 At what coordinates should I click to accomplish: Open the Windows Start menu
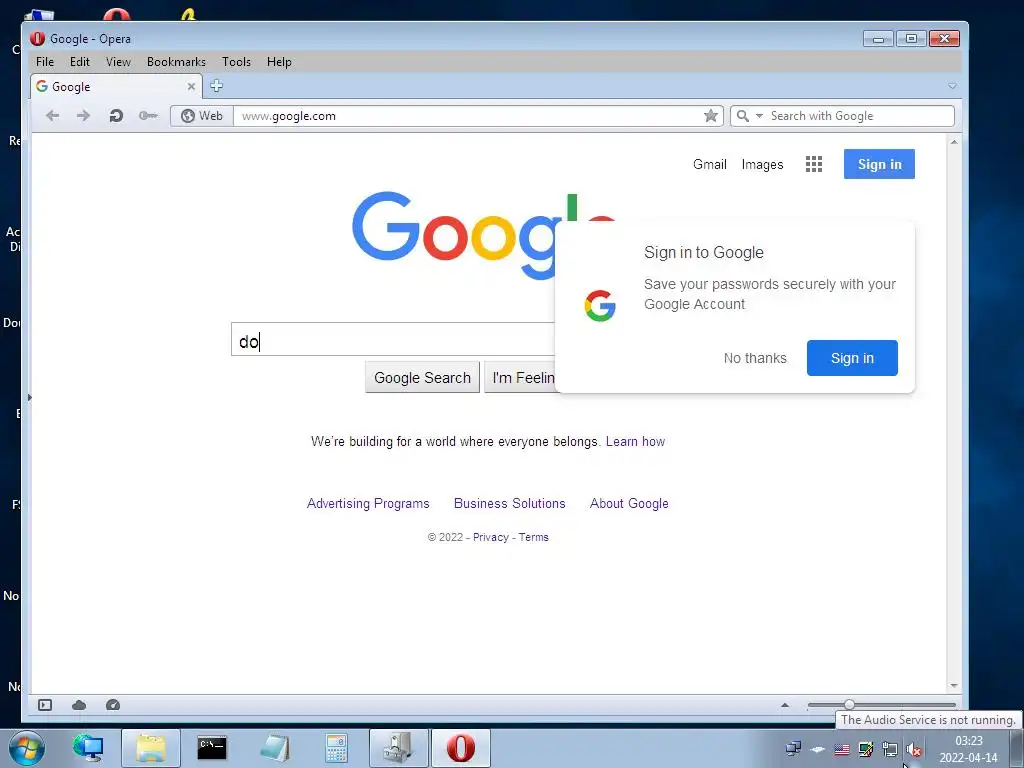click(26, 748)
